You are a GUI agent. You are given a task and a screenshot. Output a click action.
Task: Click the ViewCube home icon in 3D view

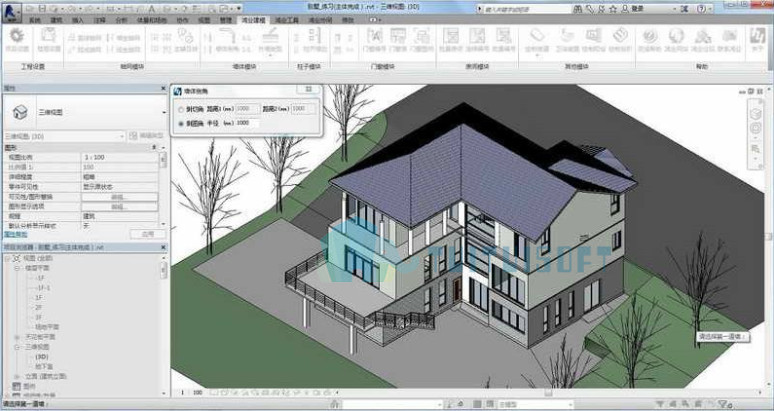(756, 114)
